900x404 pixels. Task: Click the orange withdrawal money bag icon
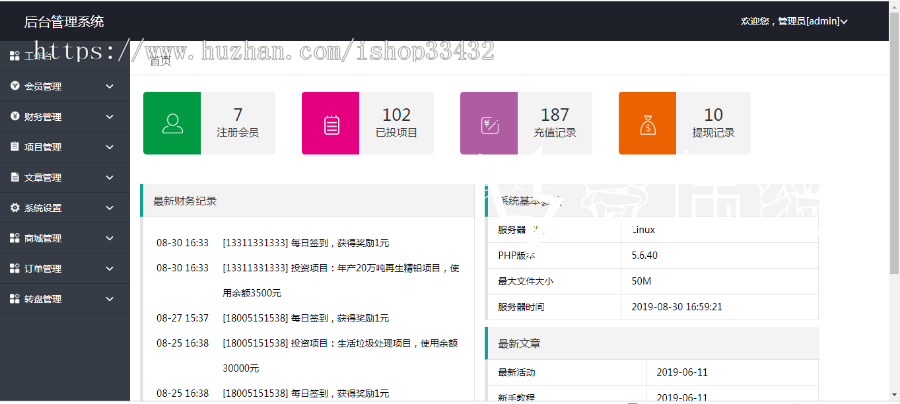point(647,125)
